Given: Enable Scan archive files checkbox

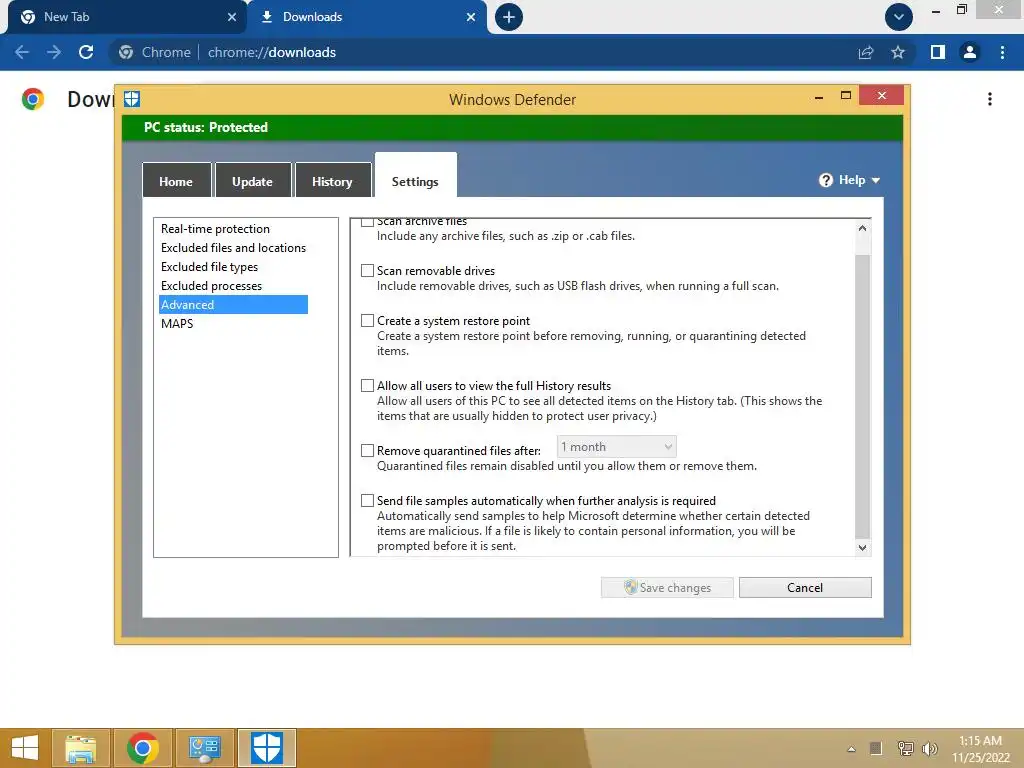Looking at the screenshot, I should [x=368, y=222].
